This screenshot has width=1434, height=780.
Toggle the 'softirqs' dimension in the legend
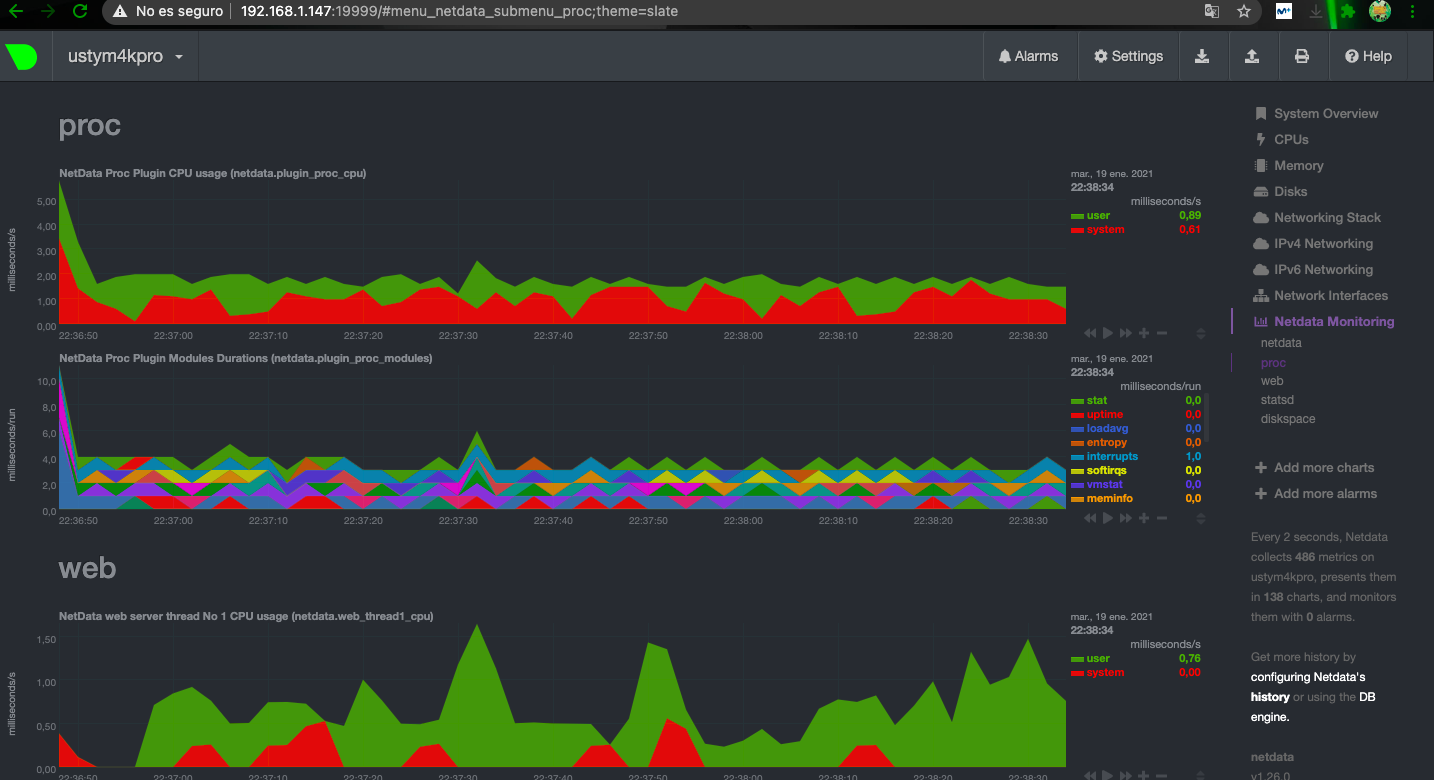[1107, 470]
